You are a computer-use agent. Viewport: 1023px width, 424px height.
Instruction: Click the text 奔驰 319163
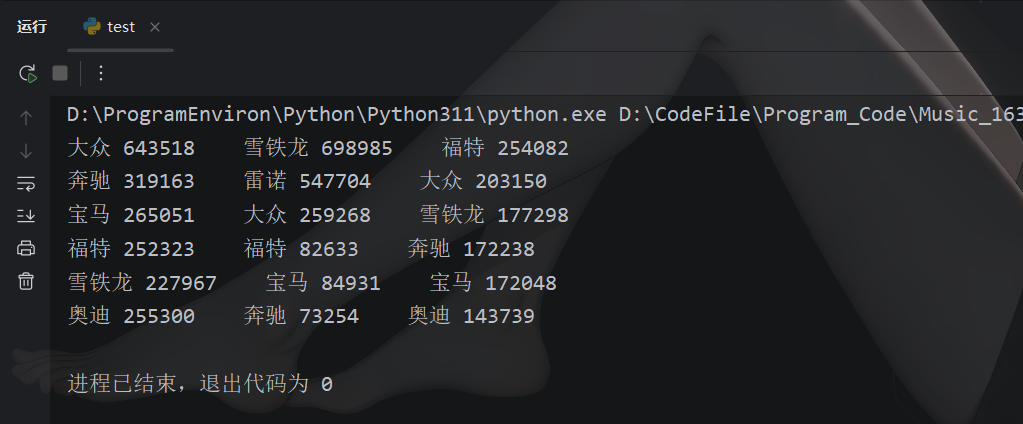click(x=131, y=181)
